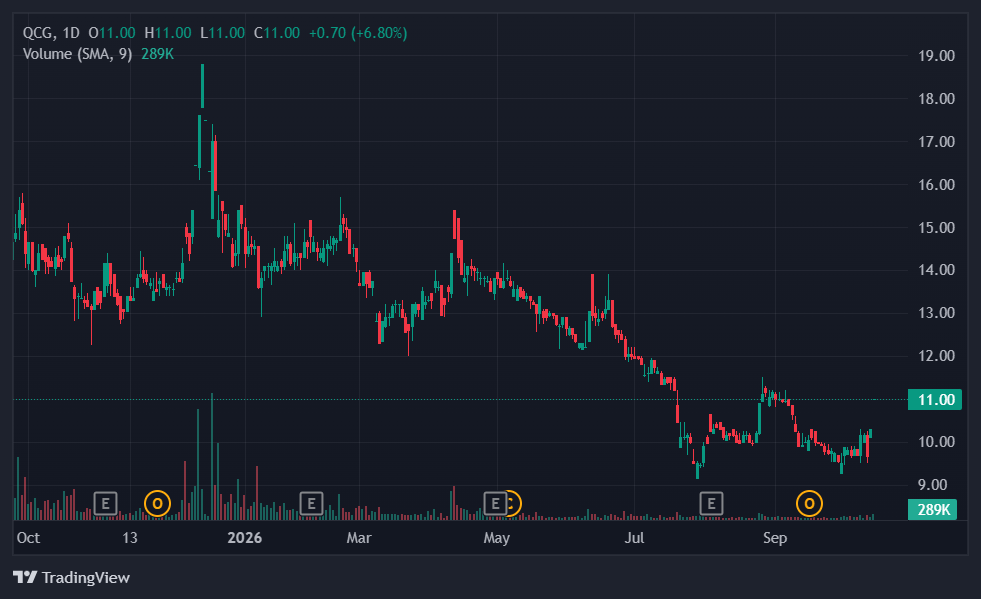
Task: Click the green 11.00 current price label
Action: (935, 399)
